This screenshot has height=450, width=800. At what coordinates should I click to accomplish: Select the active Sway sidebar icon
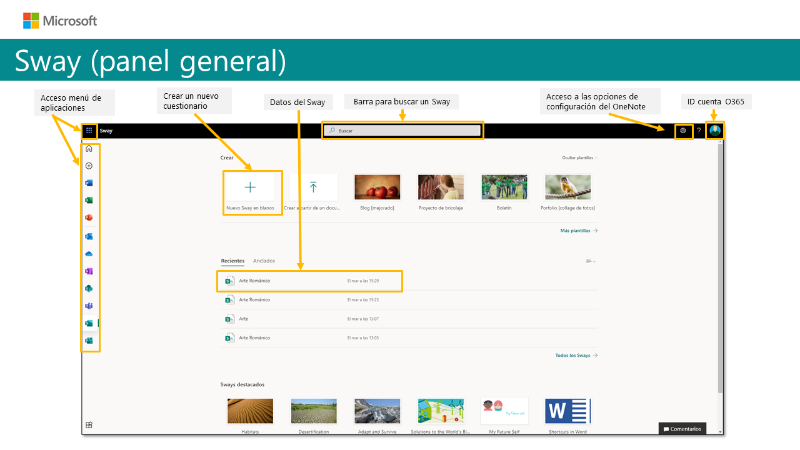point(89,323)
